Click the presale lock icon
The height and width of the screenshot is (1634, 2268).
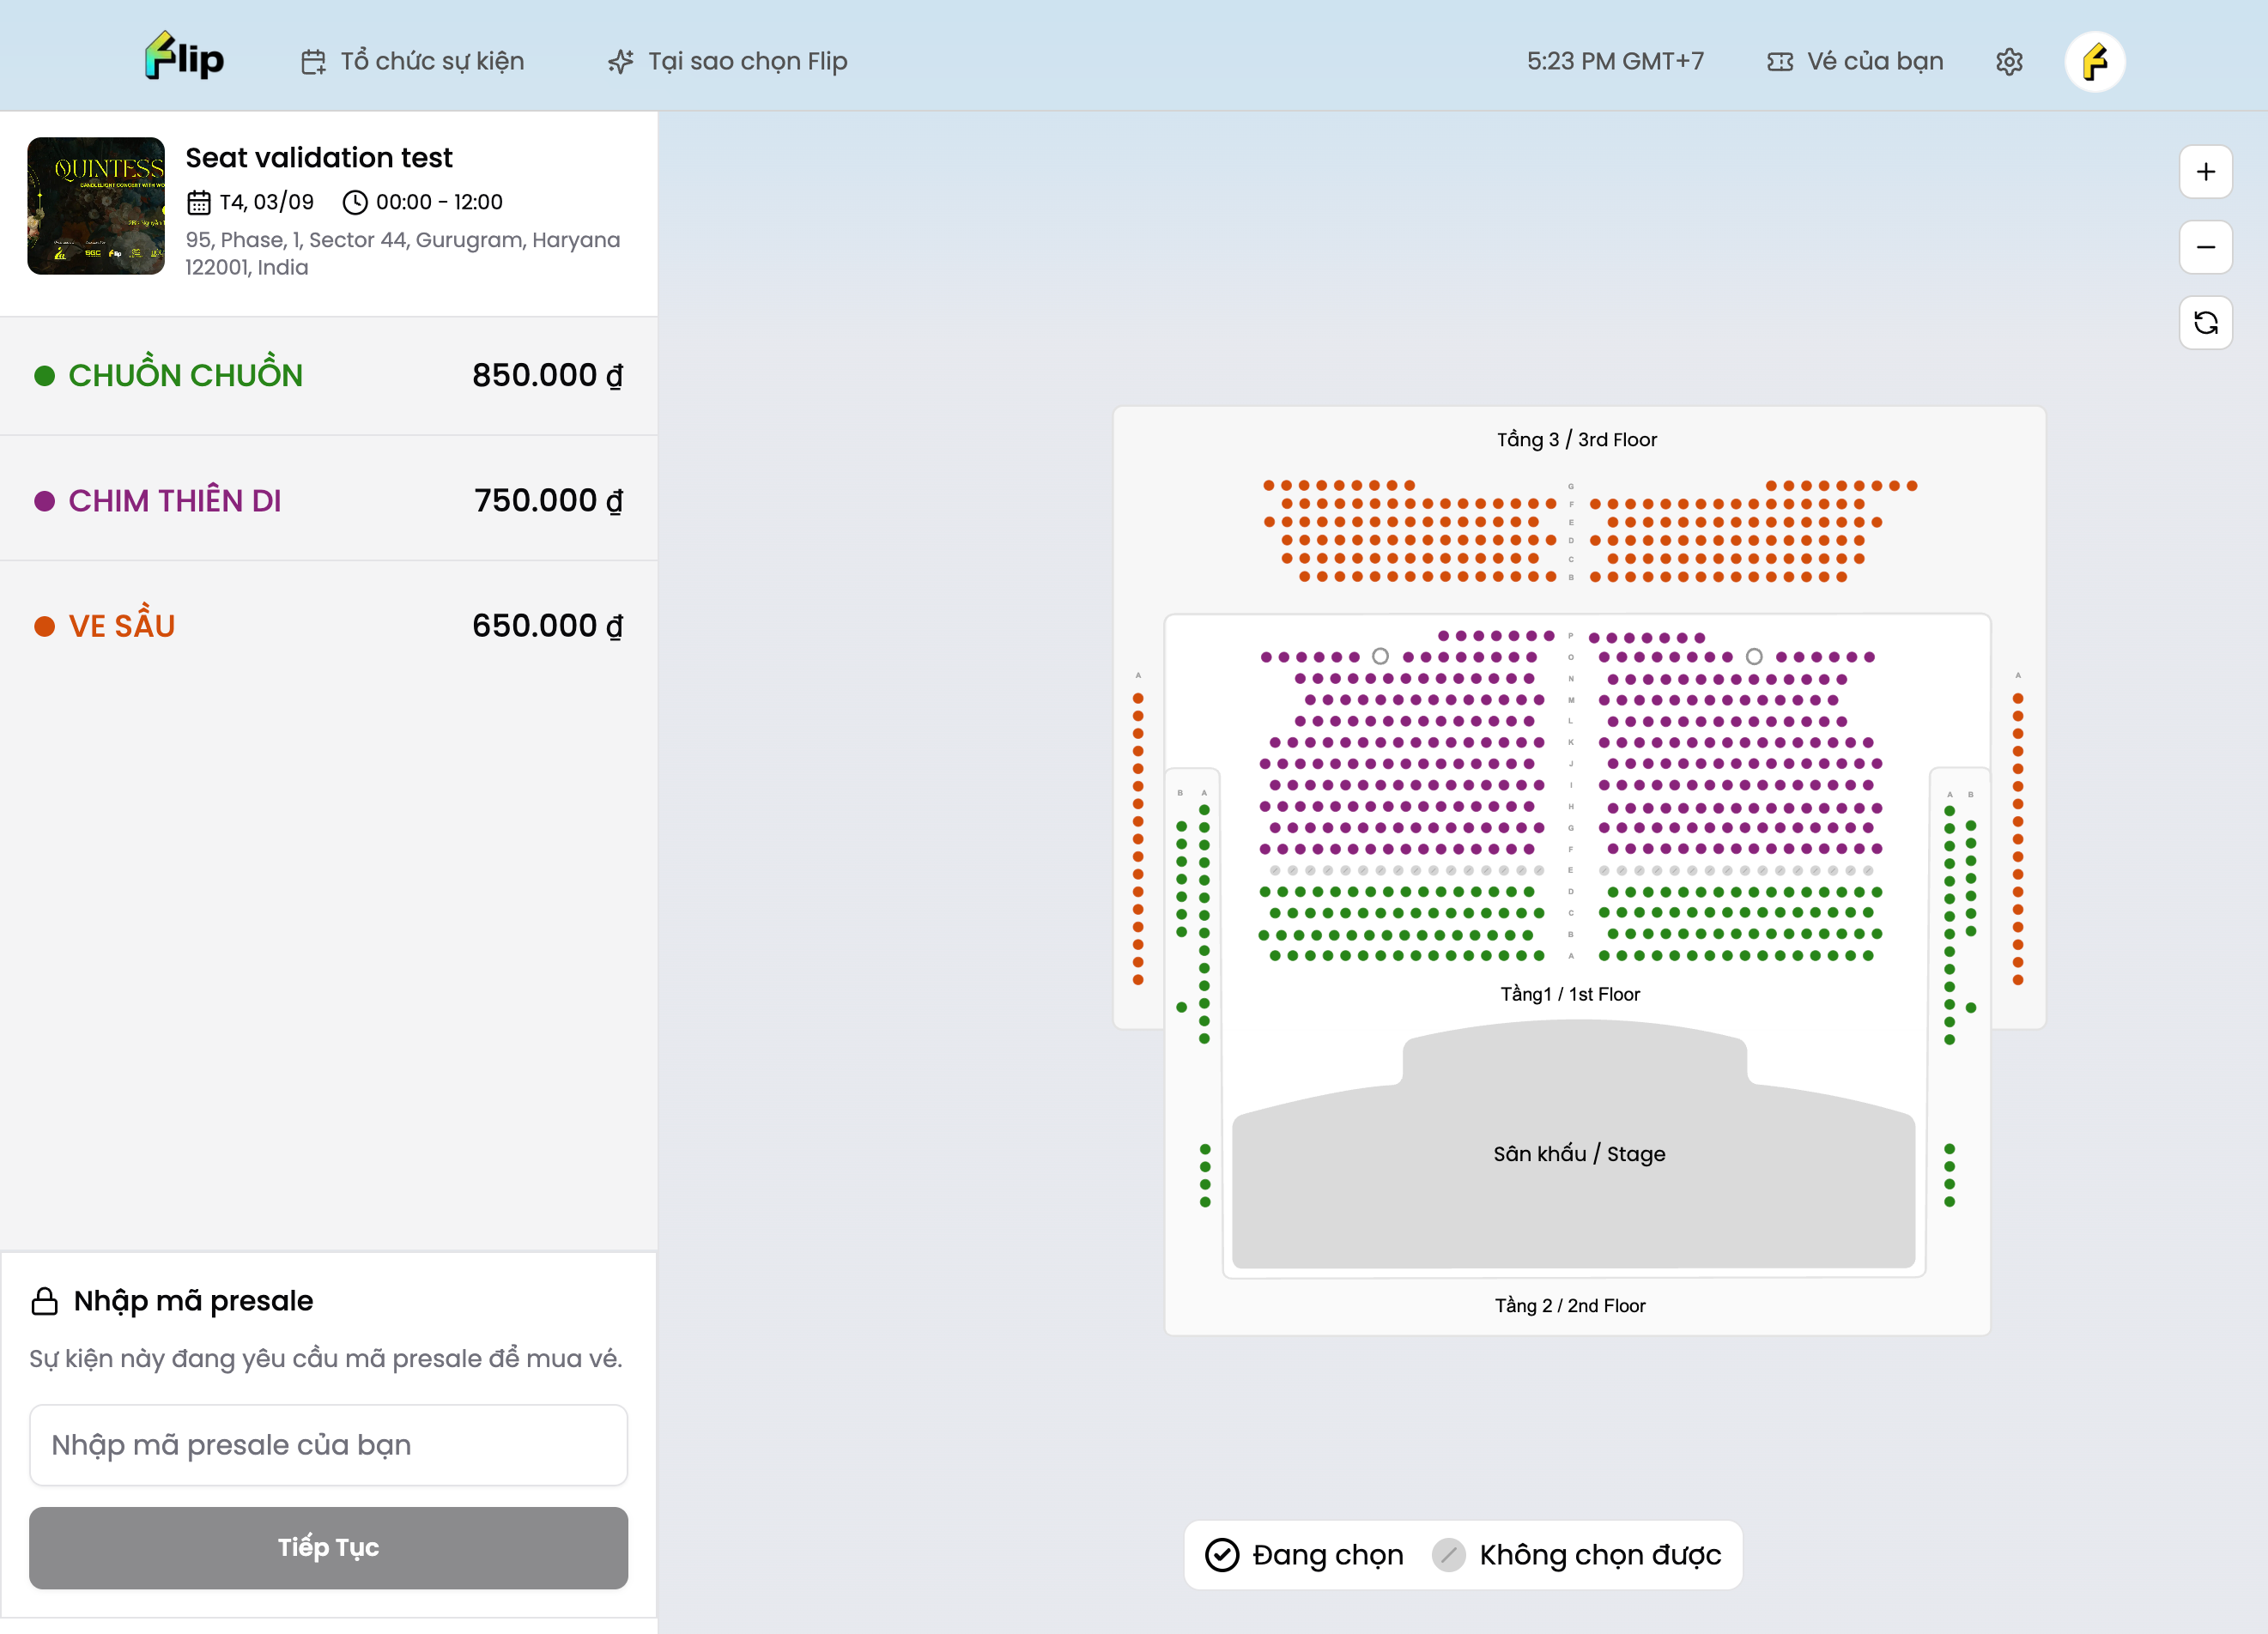pyautogui.click(x=45, y=1301)
